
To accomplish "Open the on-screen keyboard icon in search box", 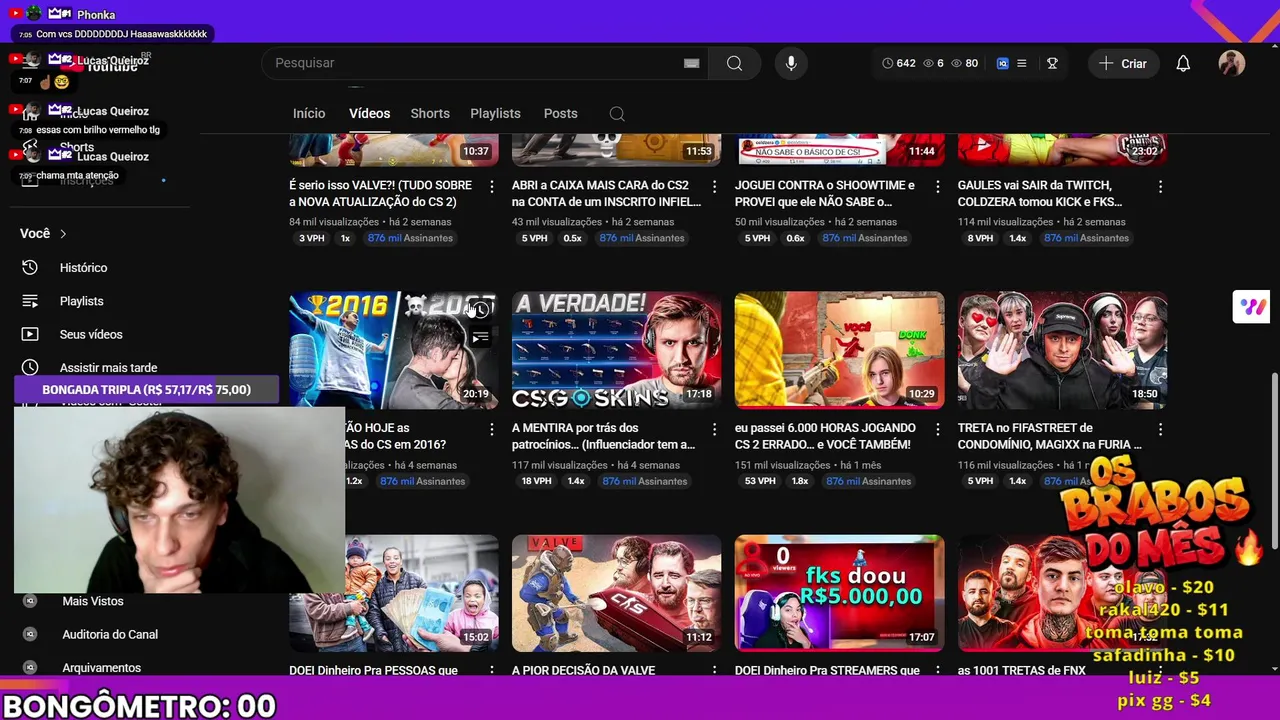I will coord(691,63).
